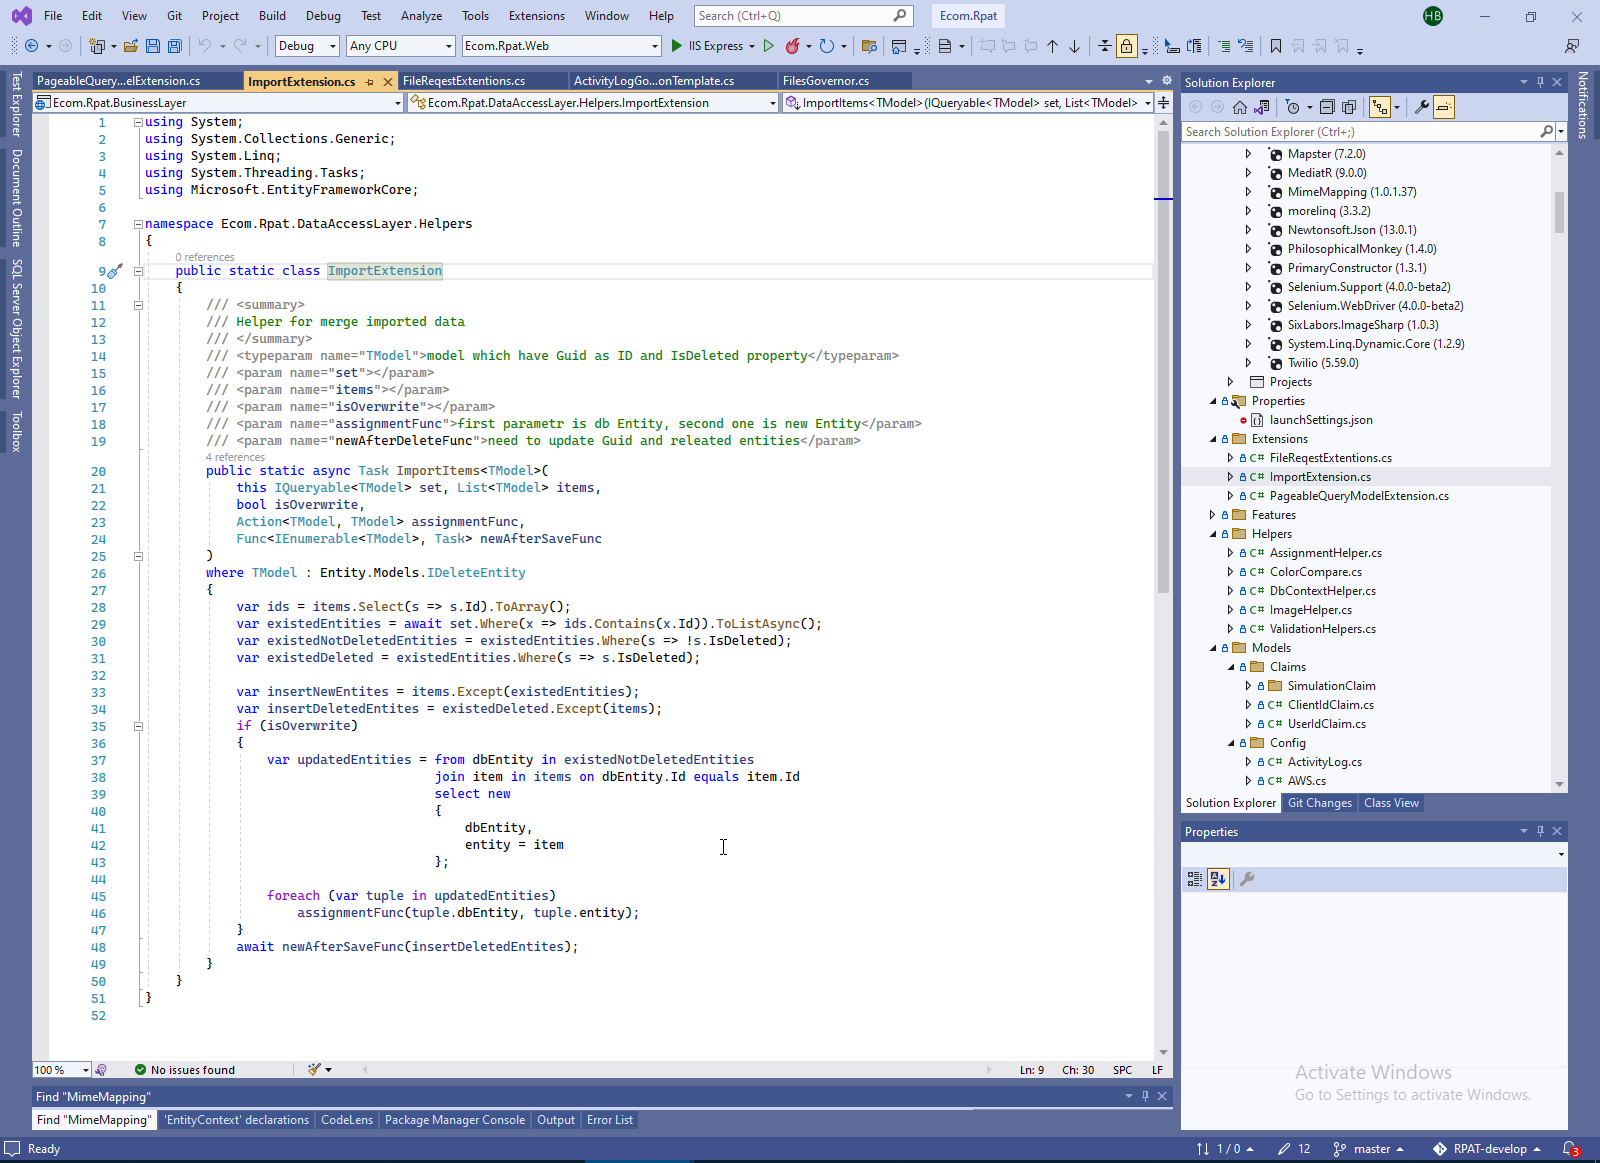Viewport: 1600px width, 1163px height.
Task: Start without debugging using the outlined play icon
Action: pos(768,46)
